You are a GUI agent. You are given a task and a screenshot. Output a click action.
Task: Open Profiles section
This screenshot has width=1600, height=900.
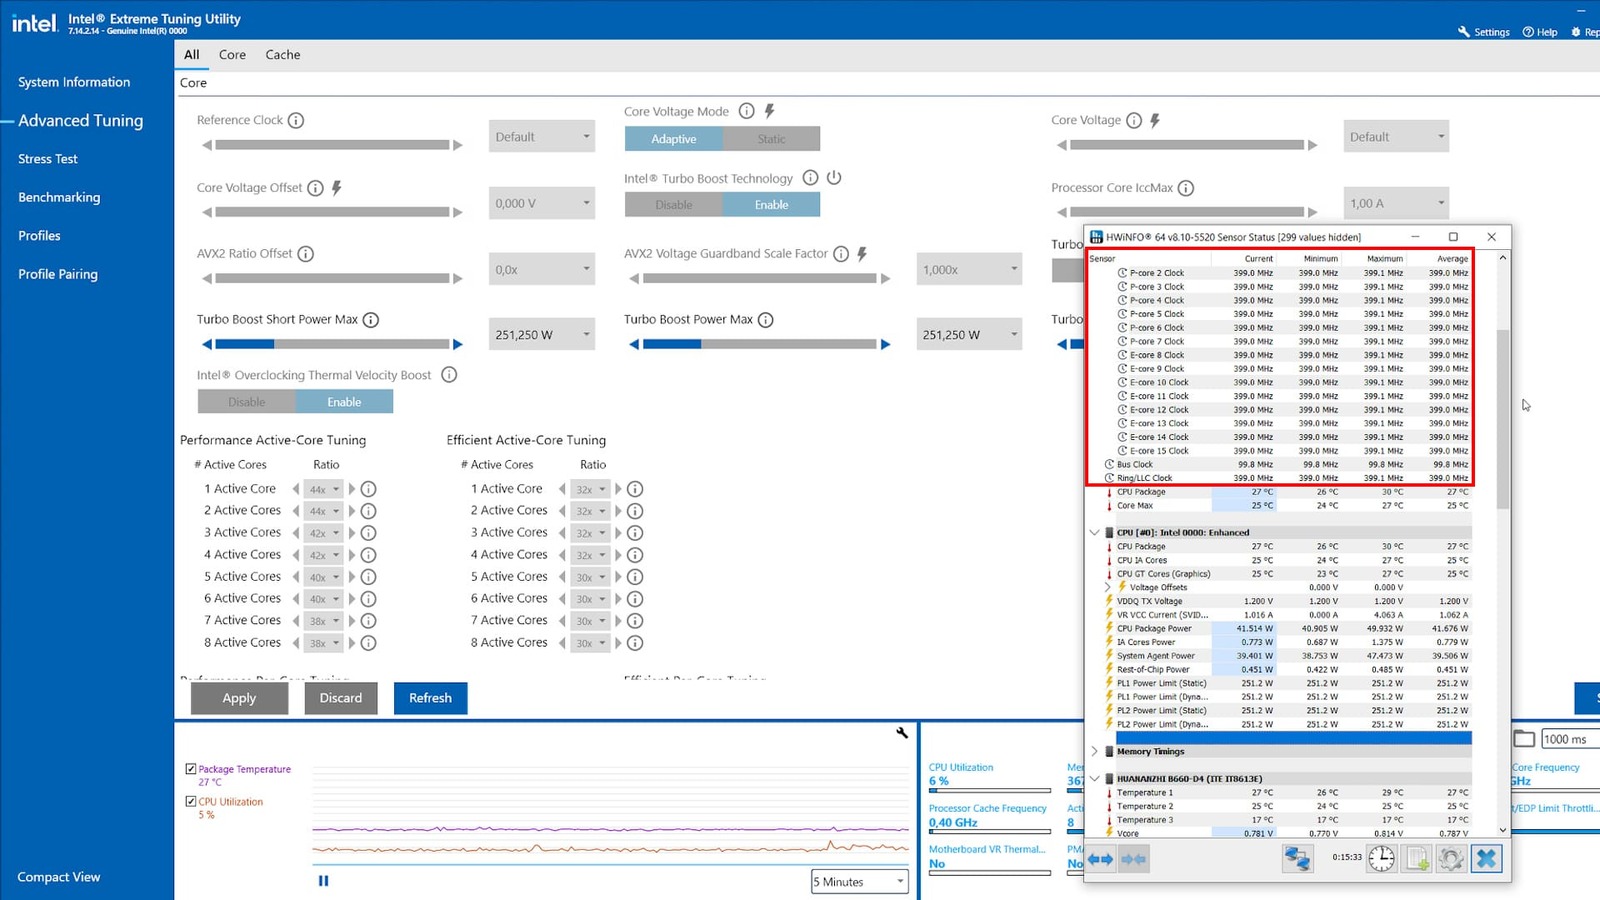[39, 236]
